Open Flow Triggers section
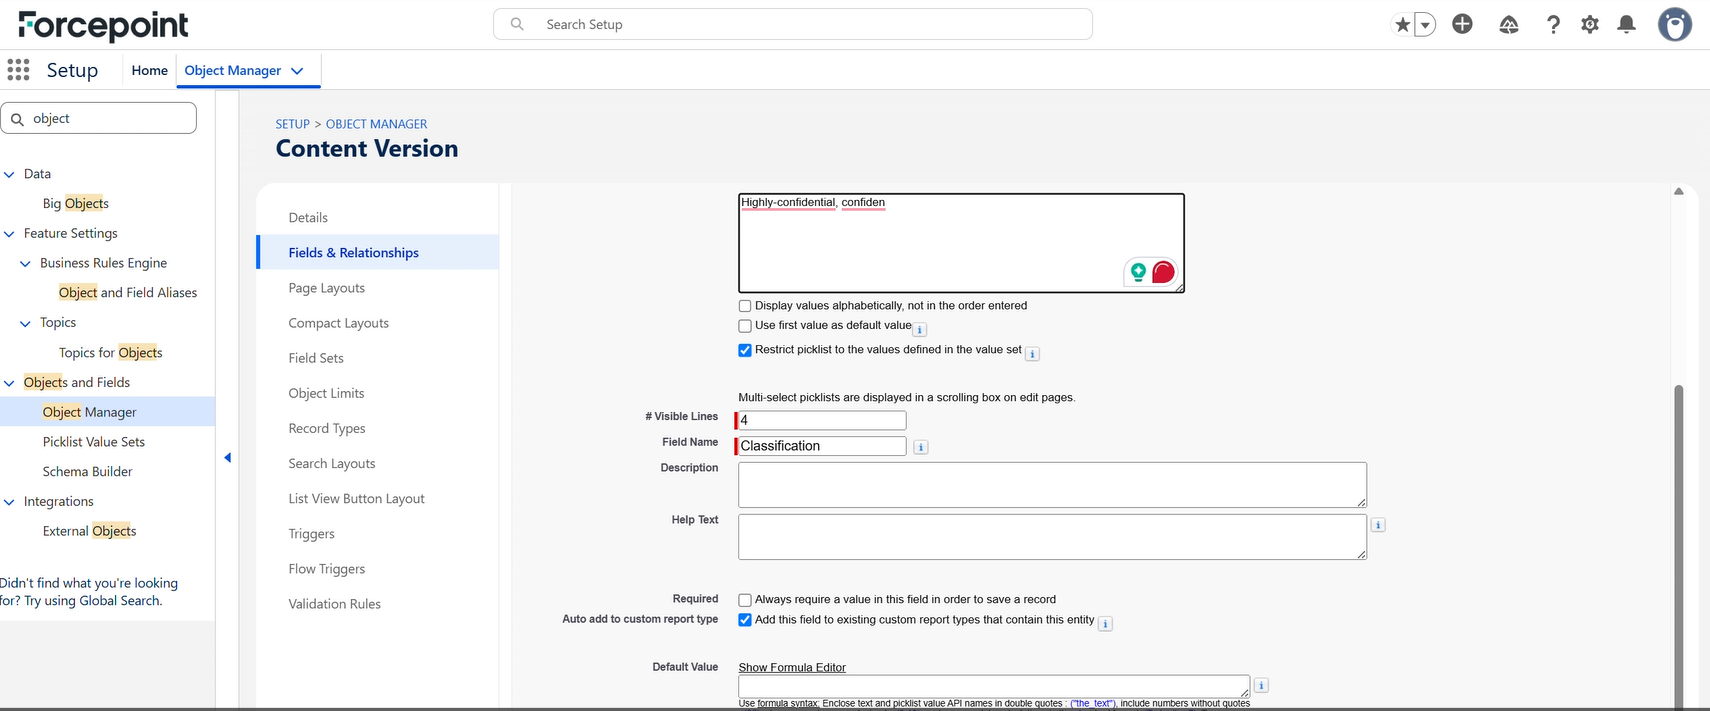Viewport: 1710px width, 711px height. pyautogui.click(x=327, y=568)
